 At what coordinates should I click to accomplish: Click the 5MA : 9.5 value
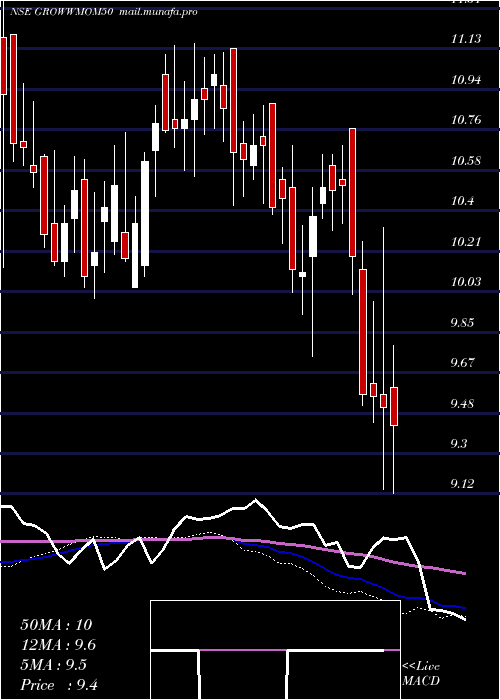pos(54,665)
